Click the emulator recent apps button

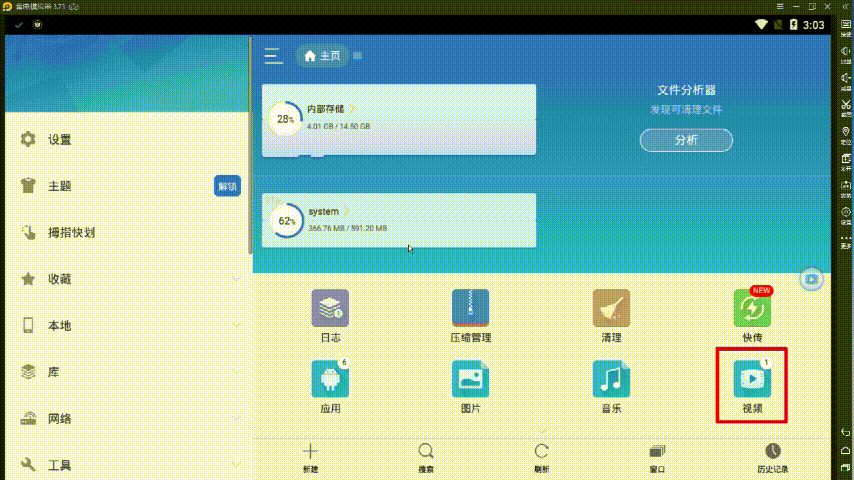tap(845, 468)
